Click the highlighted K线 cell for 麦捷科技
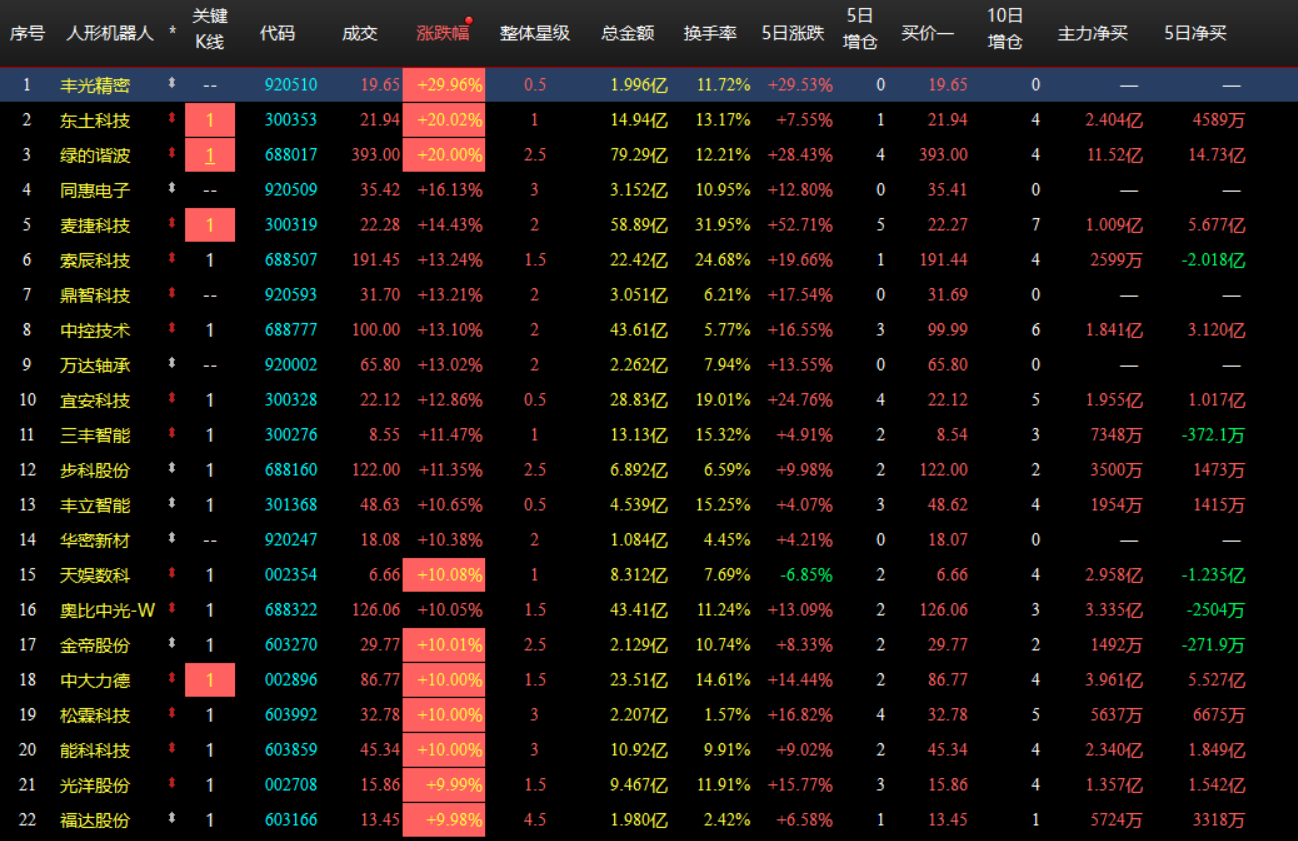The height and width of the screenshot is (841, 1298). tap(210, 225)
